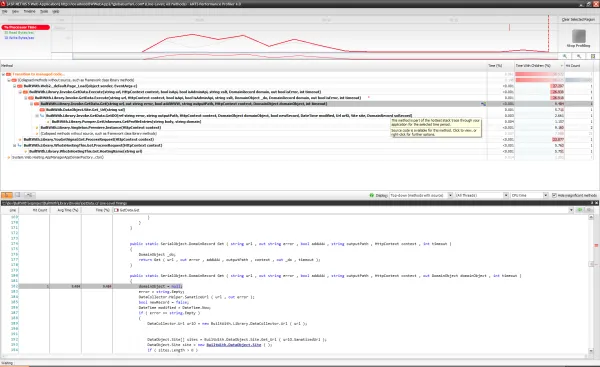Click the Stop Profiling button icon
The height and width of the screenshot is (367, 600).
click(579, 36)
